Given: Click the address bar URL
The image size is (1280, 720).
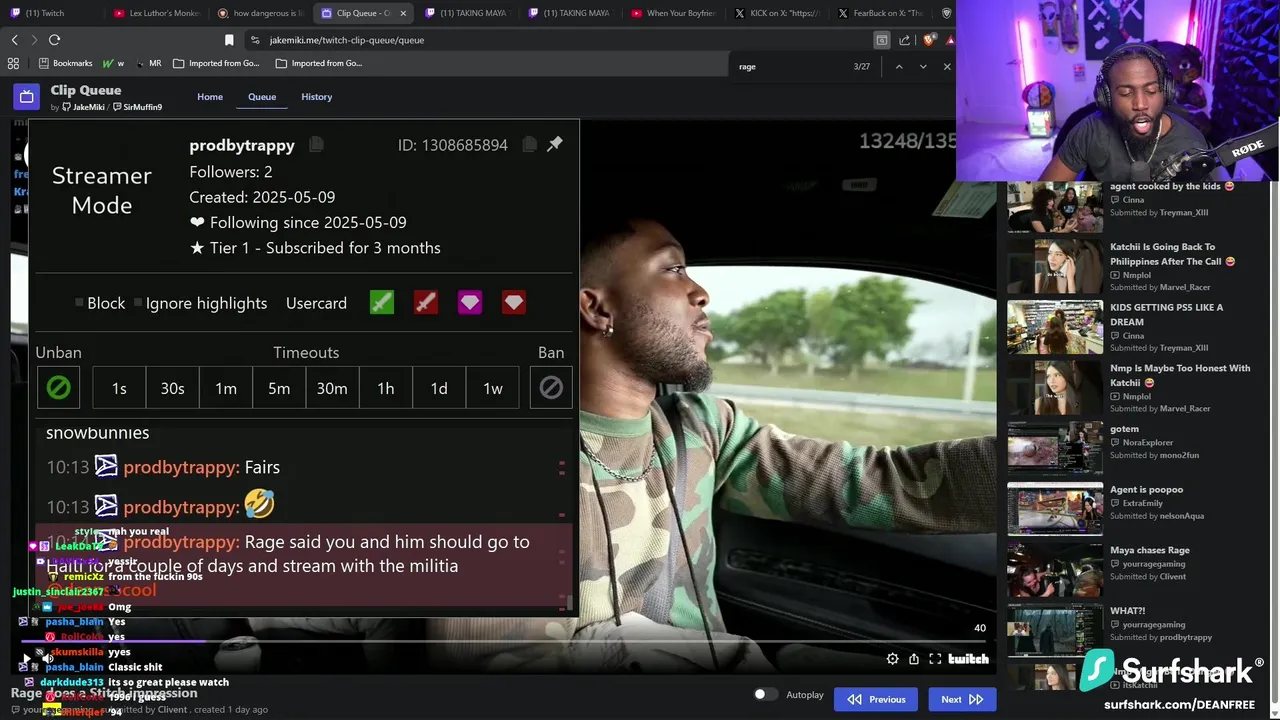Looking at the screenshot, I should (347, 40).
